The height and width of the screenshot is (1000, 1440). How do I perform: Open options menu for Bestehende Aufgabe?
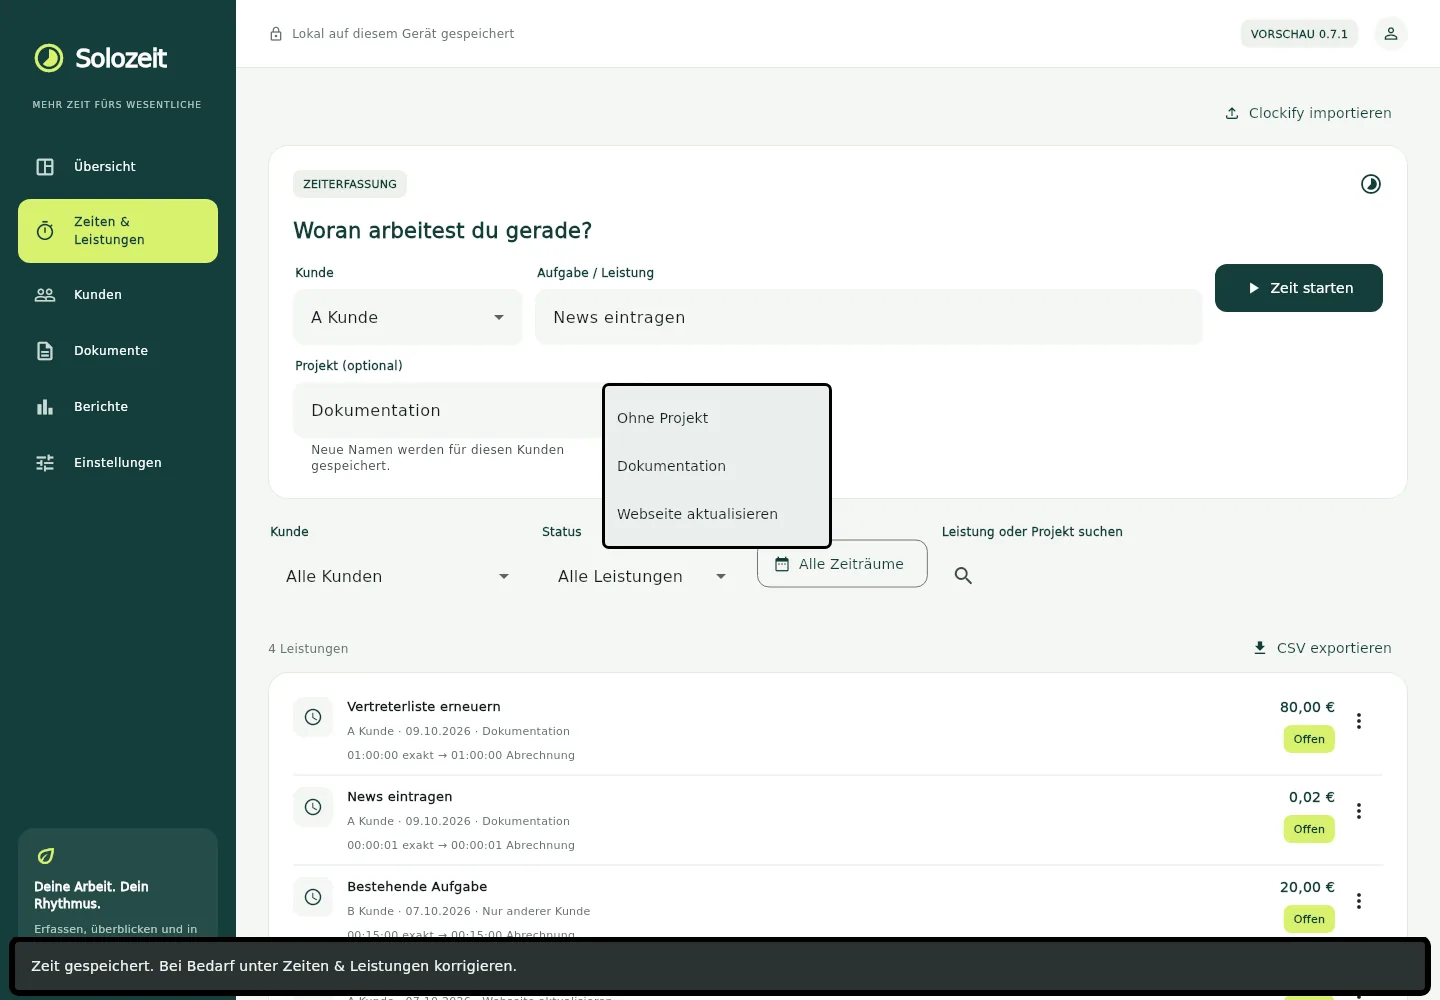[x=1359, y=901]
